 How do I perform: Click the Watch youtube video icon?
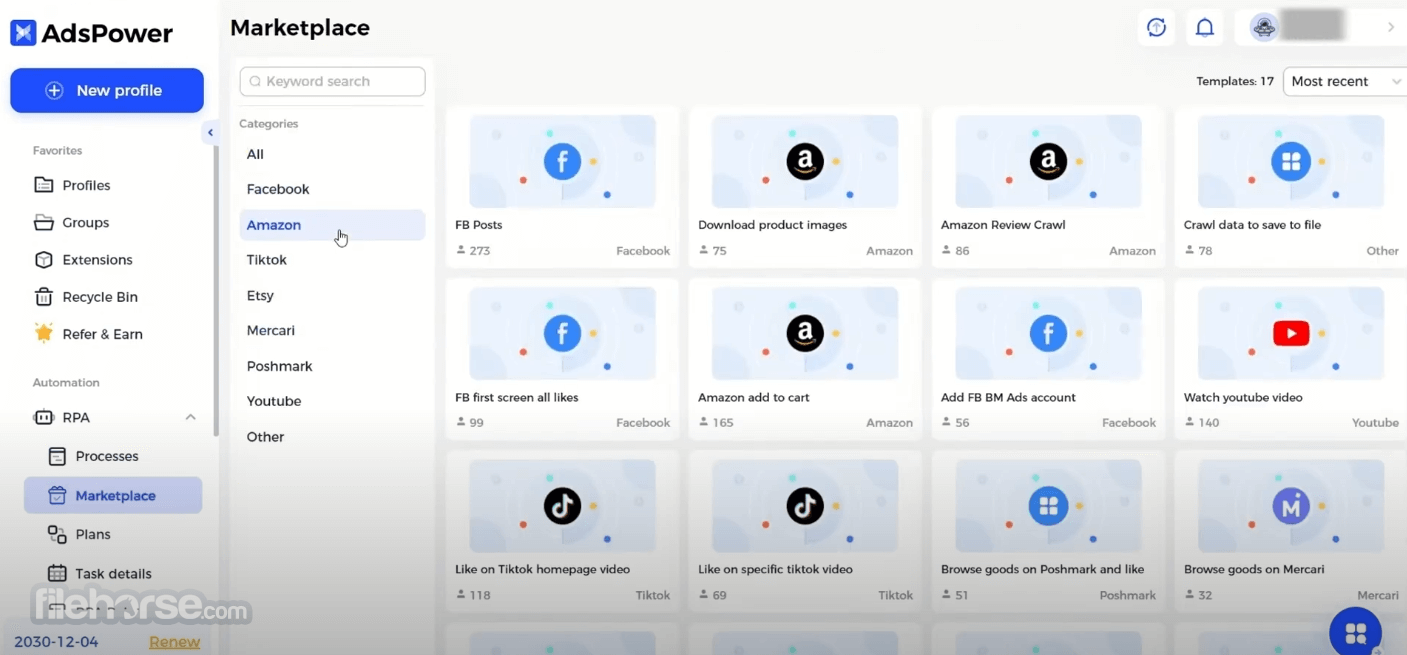click(1291, 334)
